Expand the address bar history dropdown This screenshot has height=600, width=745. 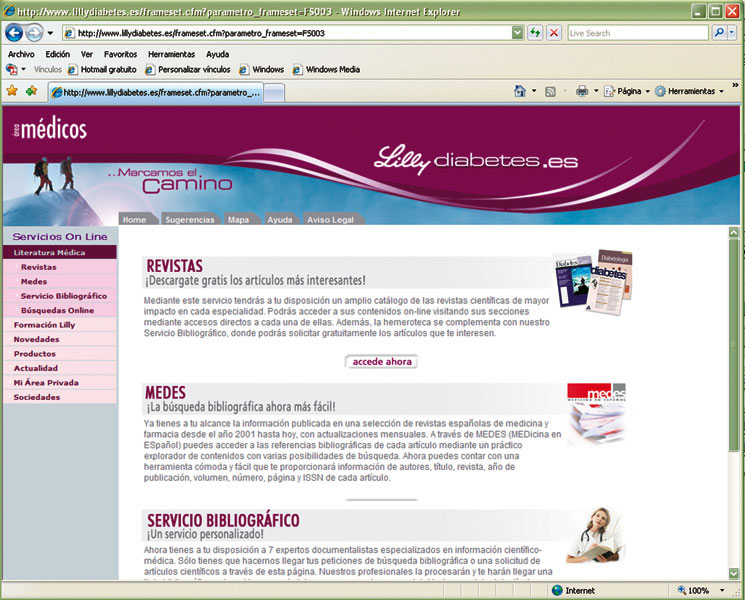518,33
